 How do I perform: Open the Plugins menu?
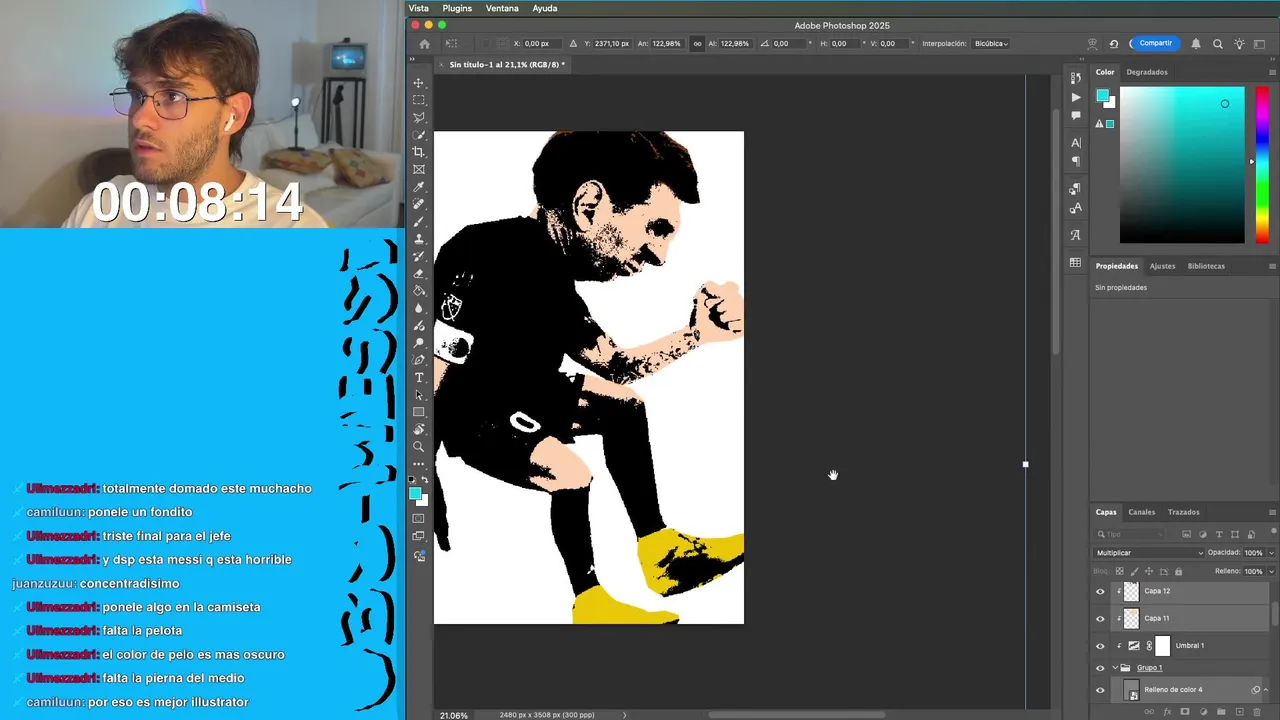[x=457, y=8]
